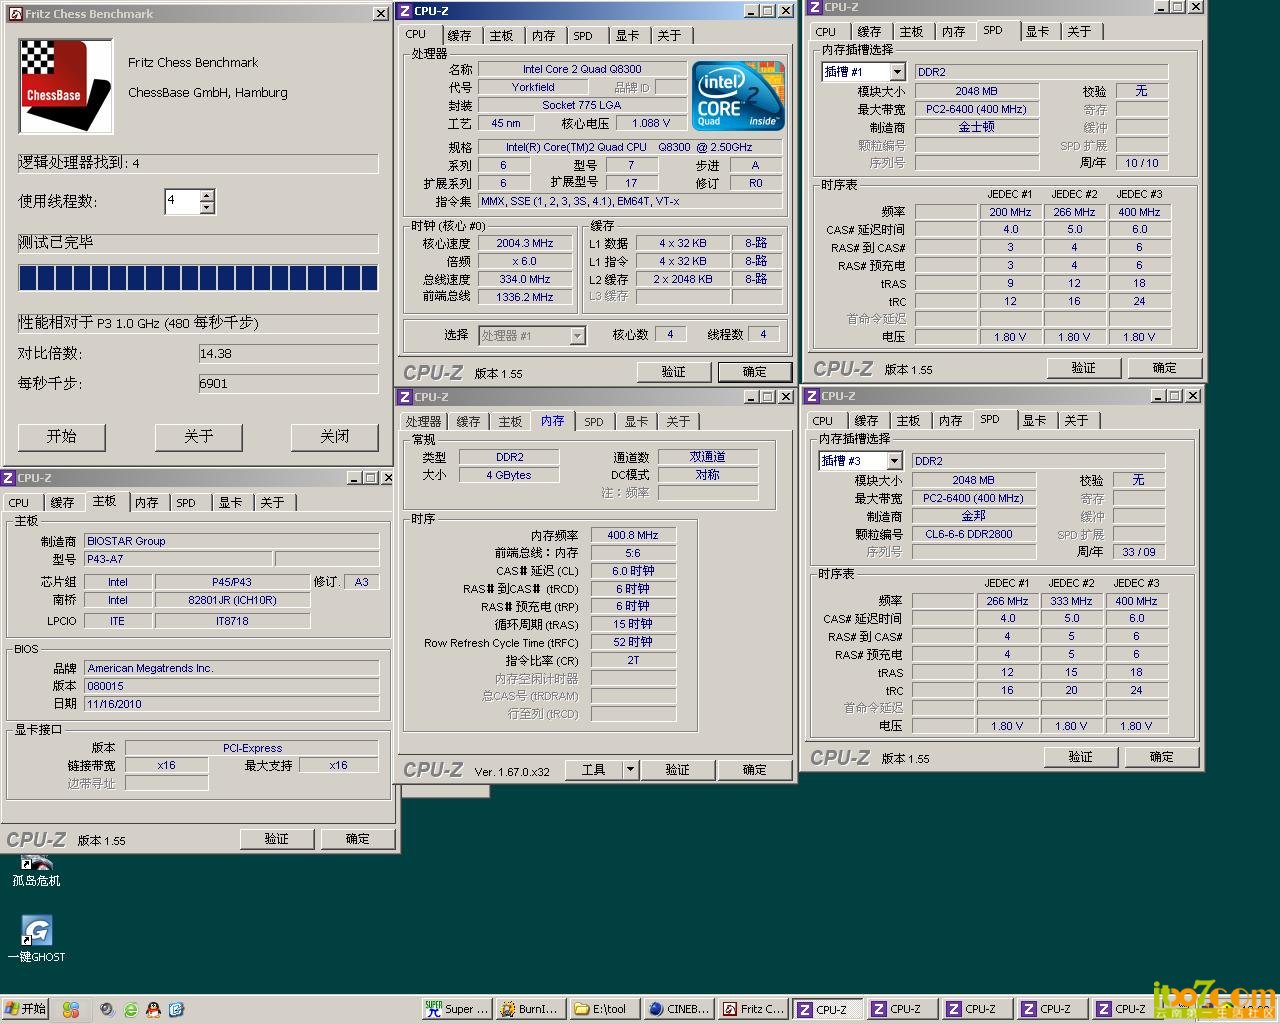
Task: Click the memory size '4 GBytes' value
Action: click(509, 475)
